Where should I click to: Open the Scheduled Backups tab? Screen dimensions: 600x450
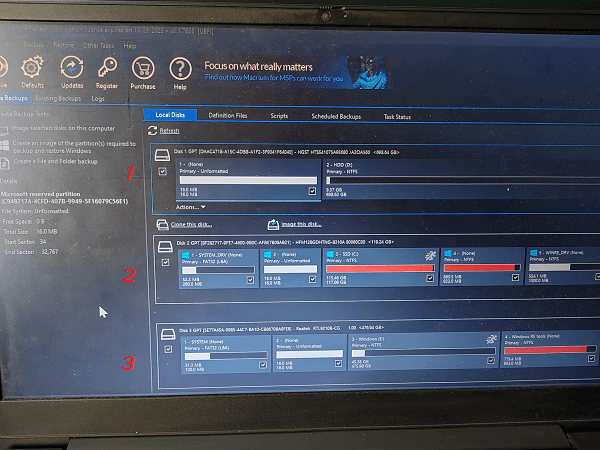tap(336, 116)
